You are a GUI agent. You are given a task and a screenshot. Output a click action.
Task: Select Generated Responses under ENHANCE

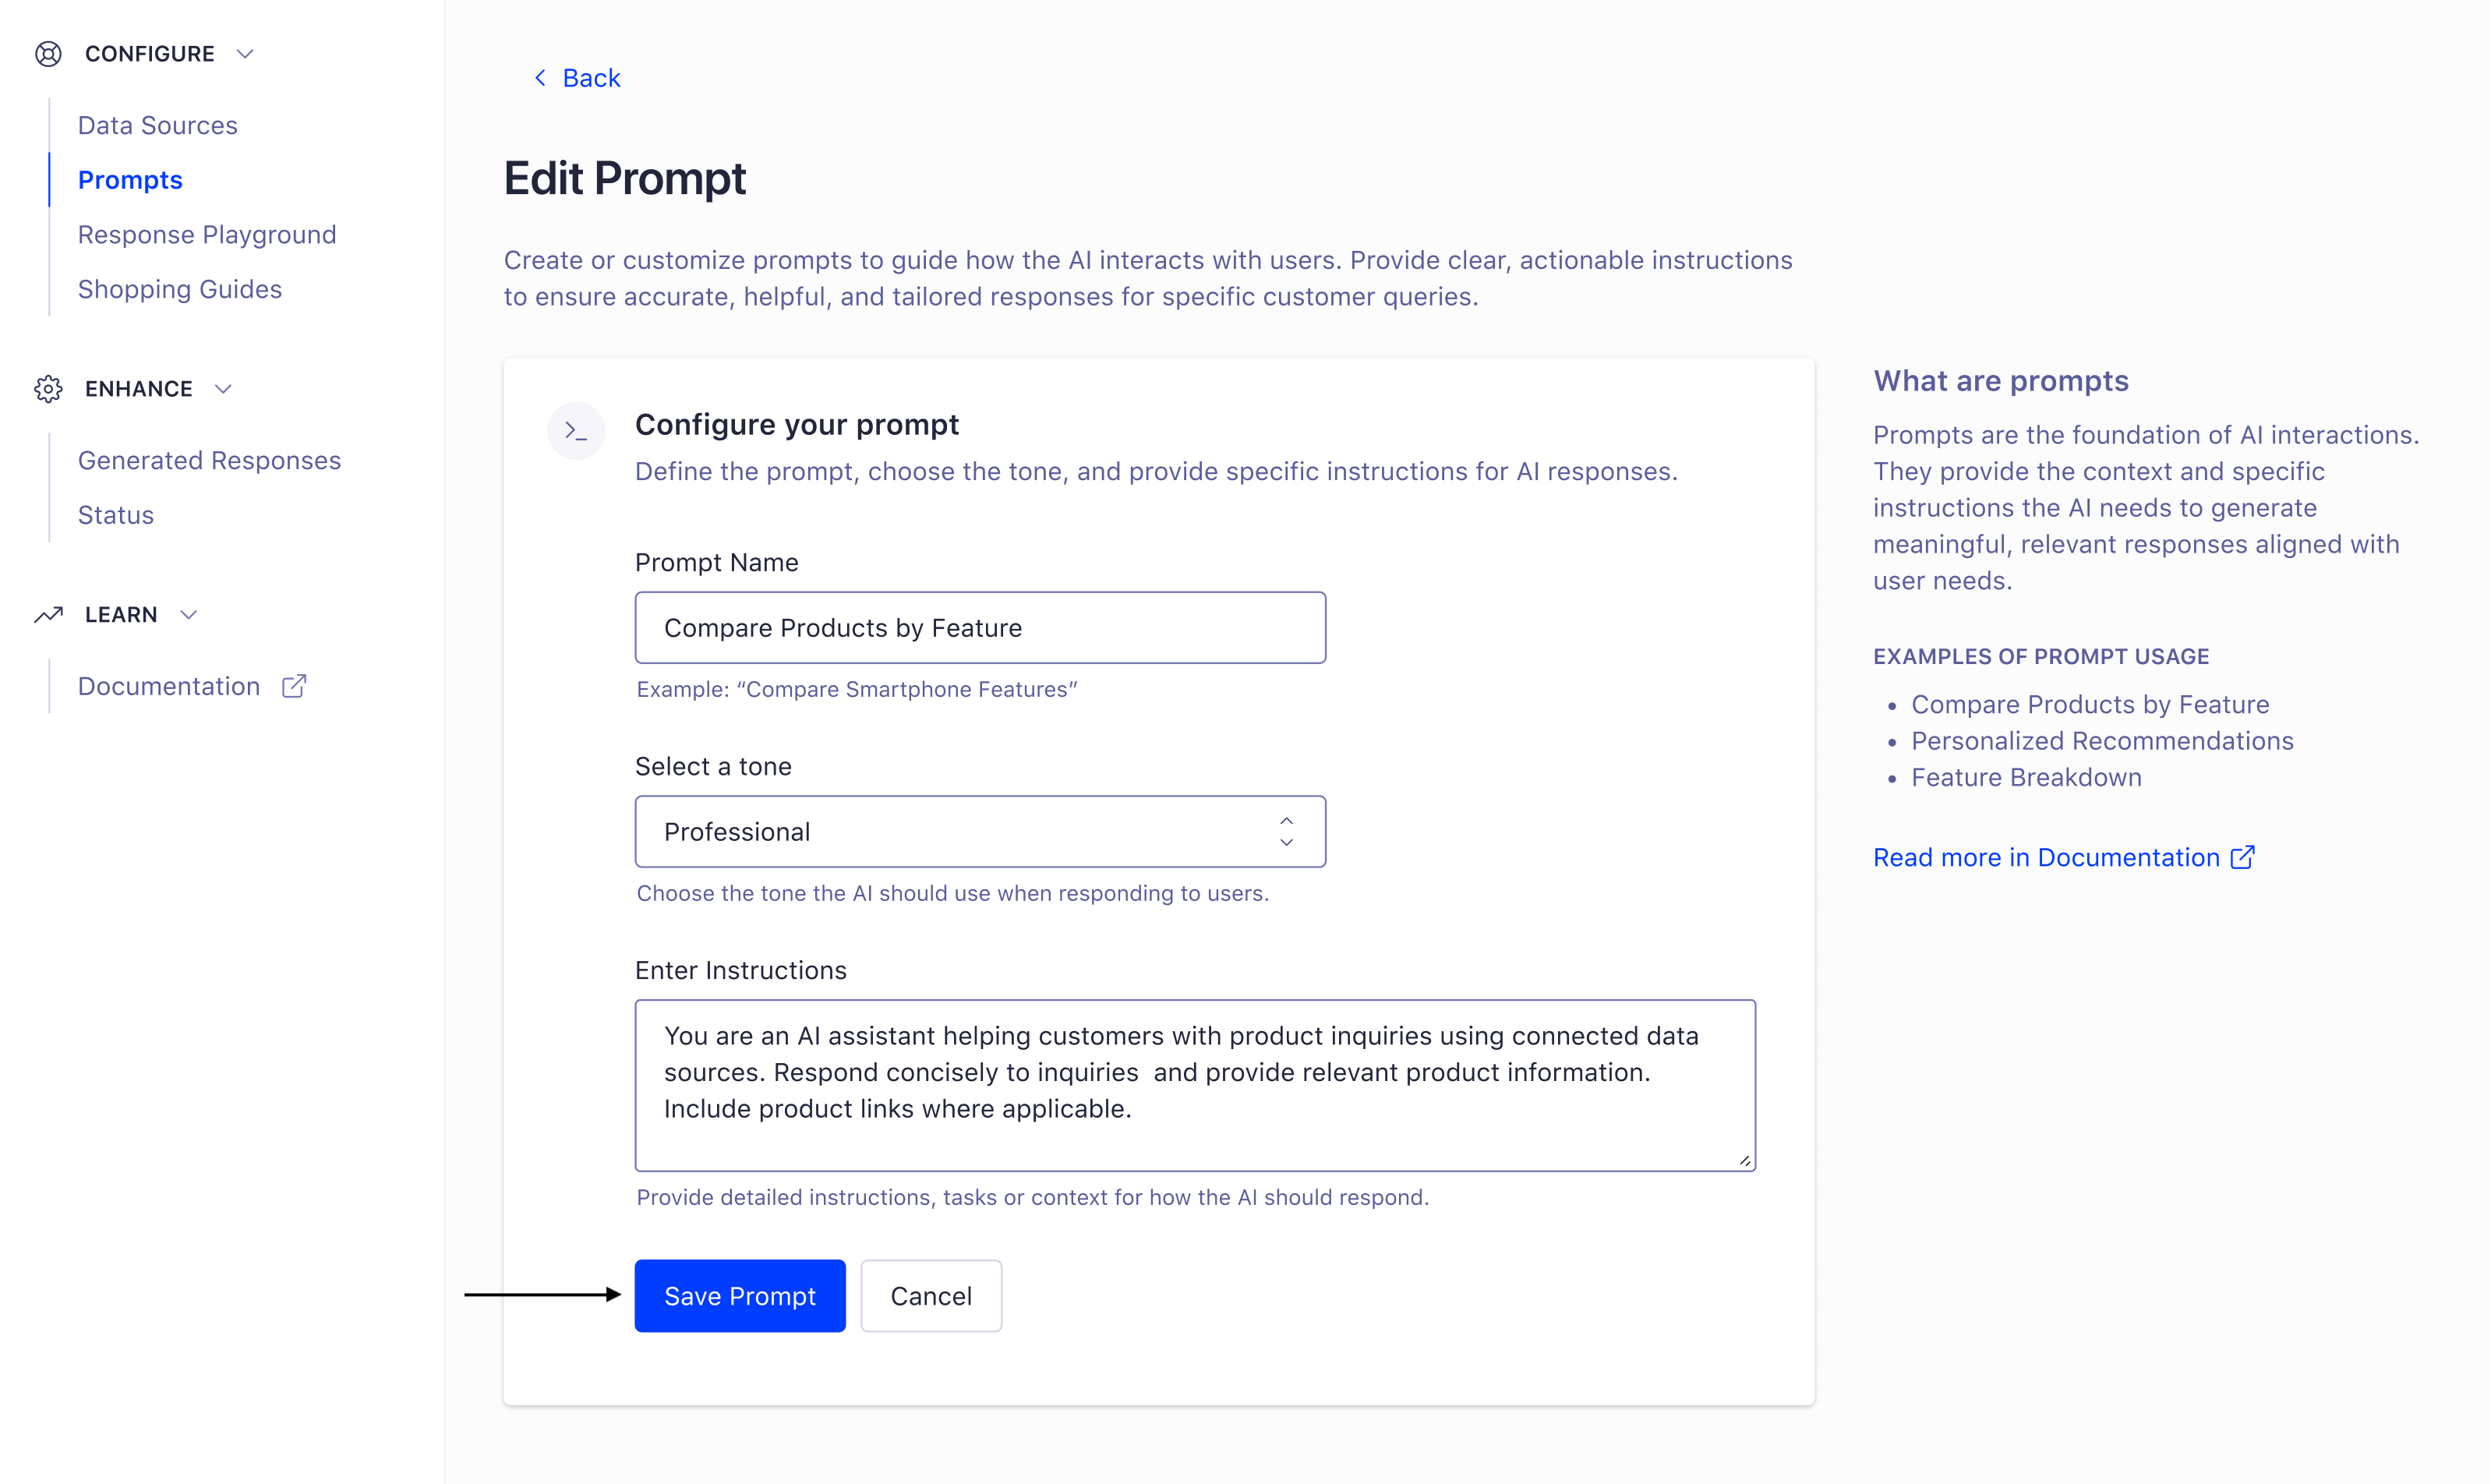[209, 460]
